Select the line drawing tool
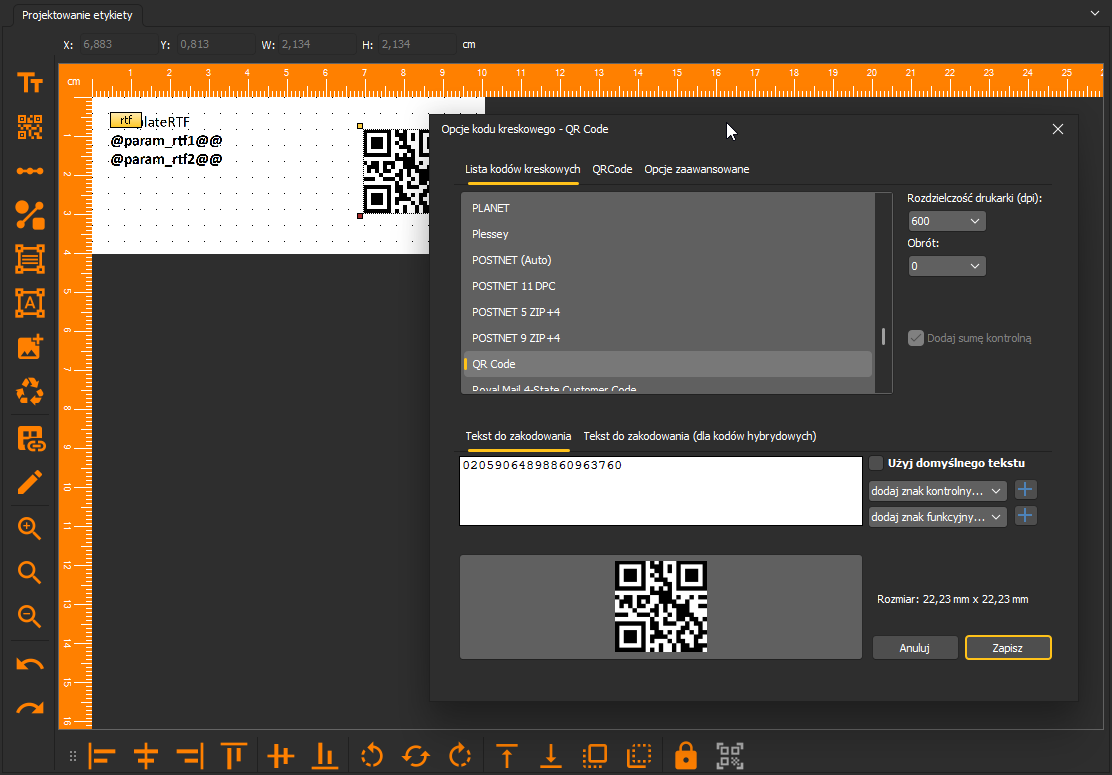The height and width of the screenshot is (775, 1112). point(30,171)
